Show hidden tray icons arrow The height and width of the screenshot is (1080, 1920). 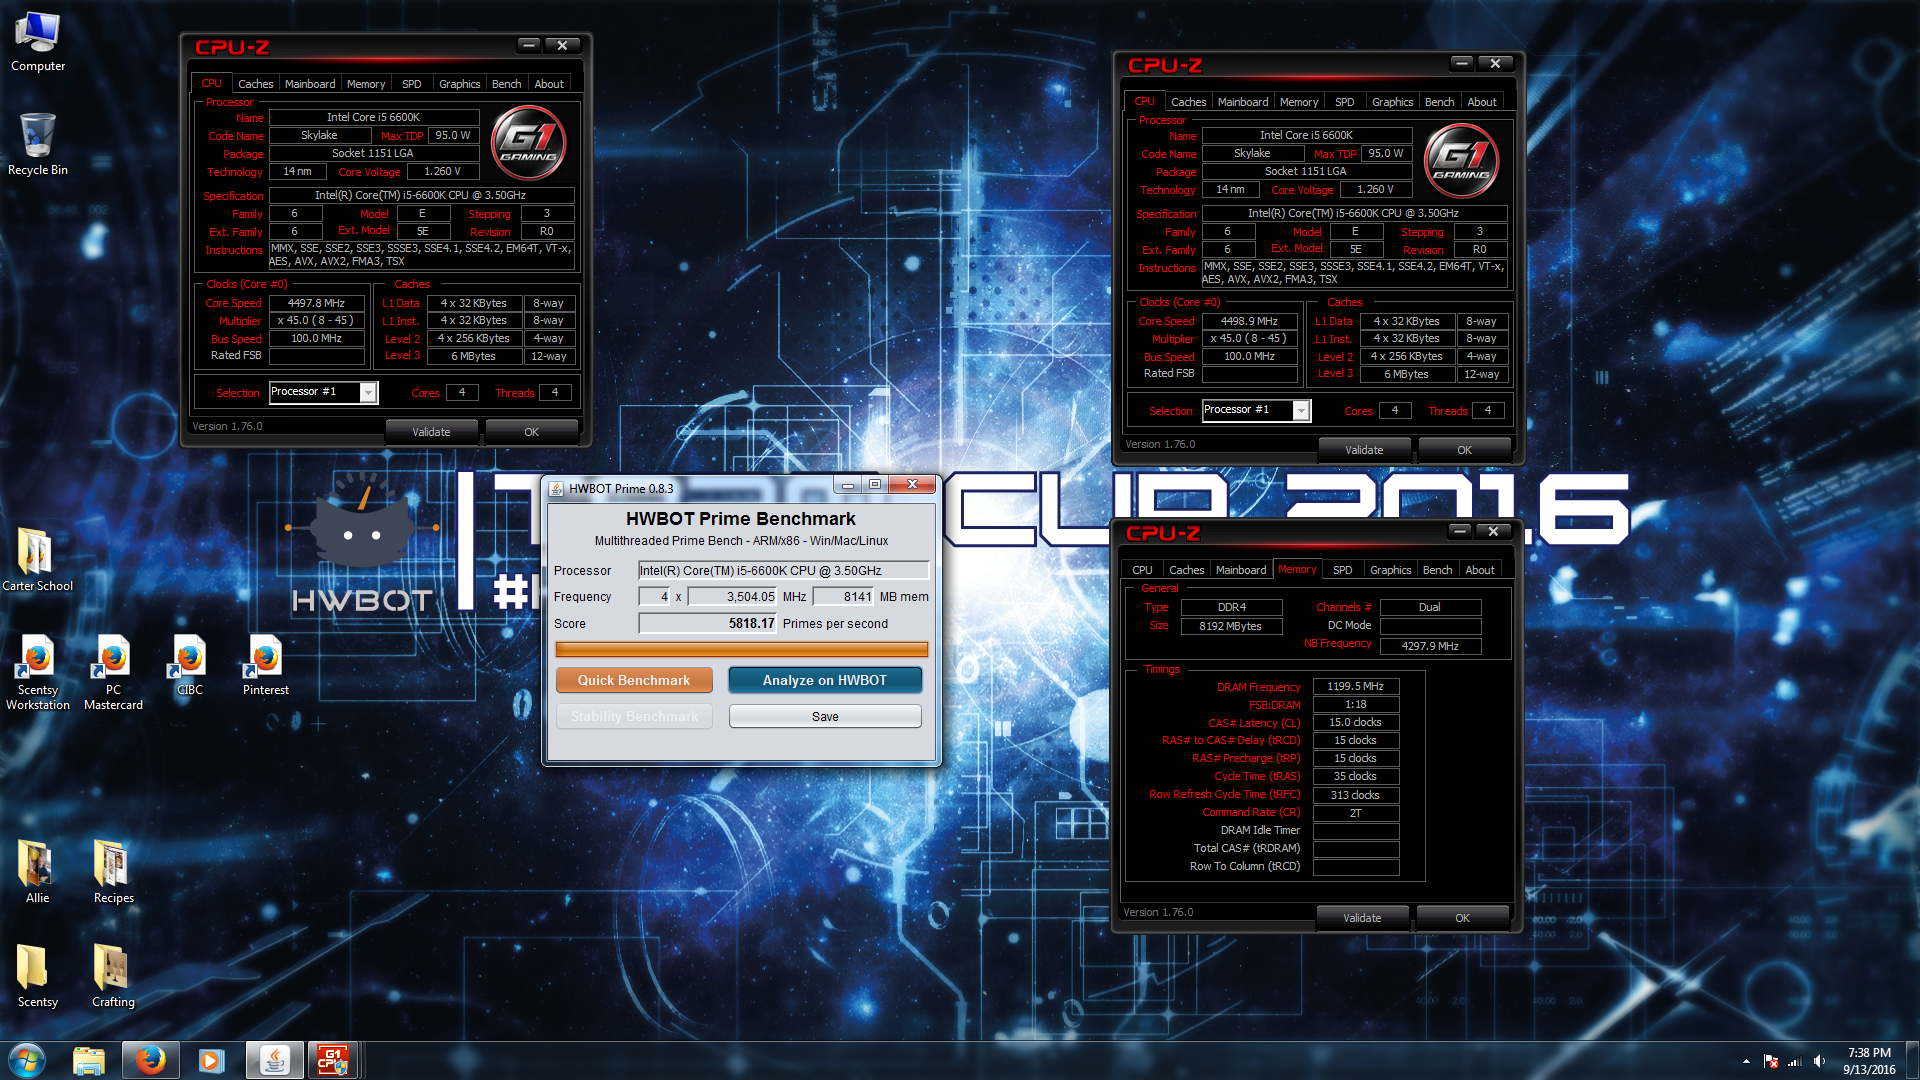click(1746, 1061)
